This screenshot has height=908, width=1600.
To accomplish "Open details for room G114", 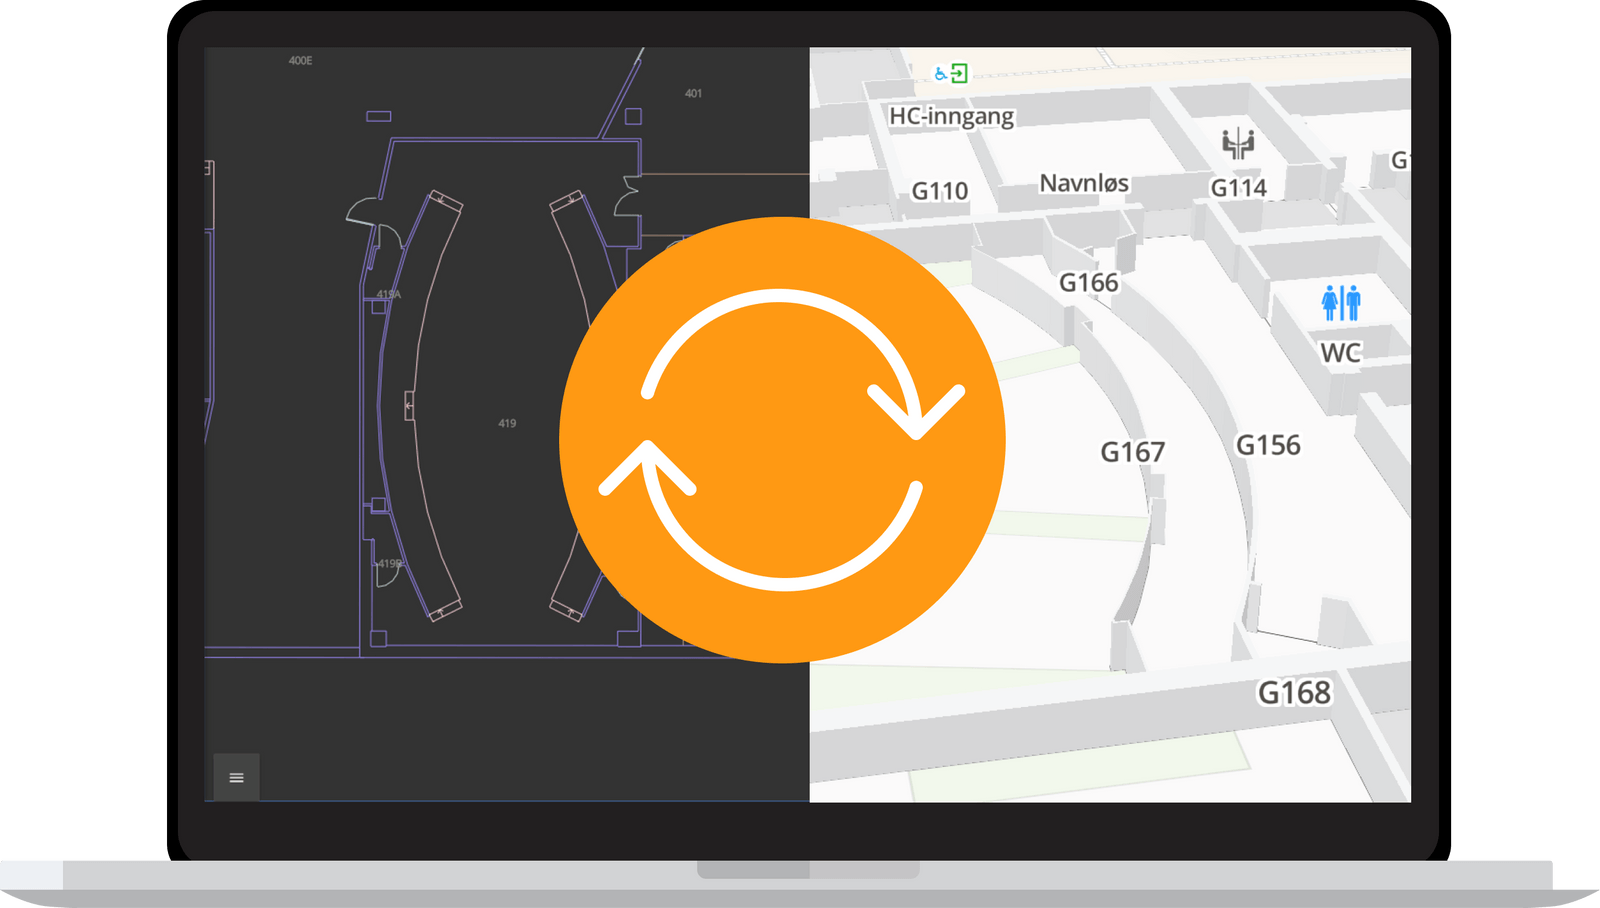I will (x=1240, y=187).
